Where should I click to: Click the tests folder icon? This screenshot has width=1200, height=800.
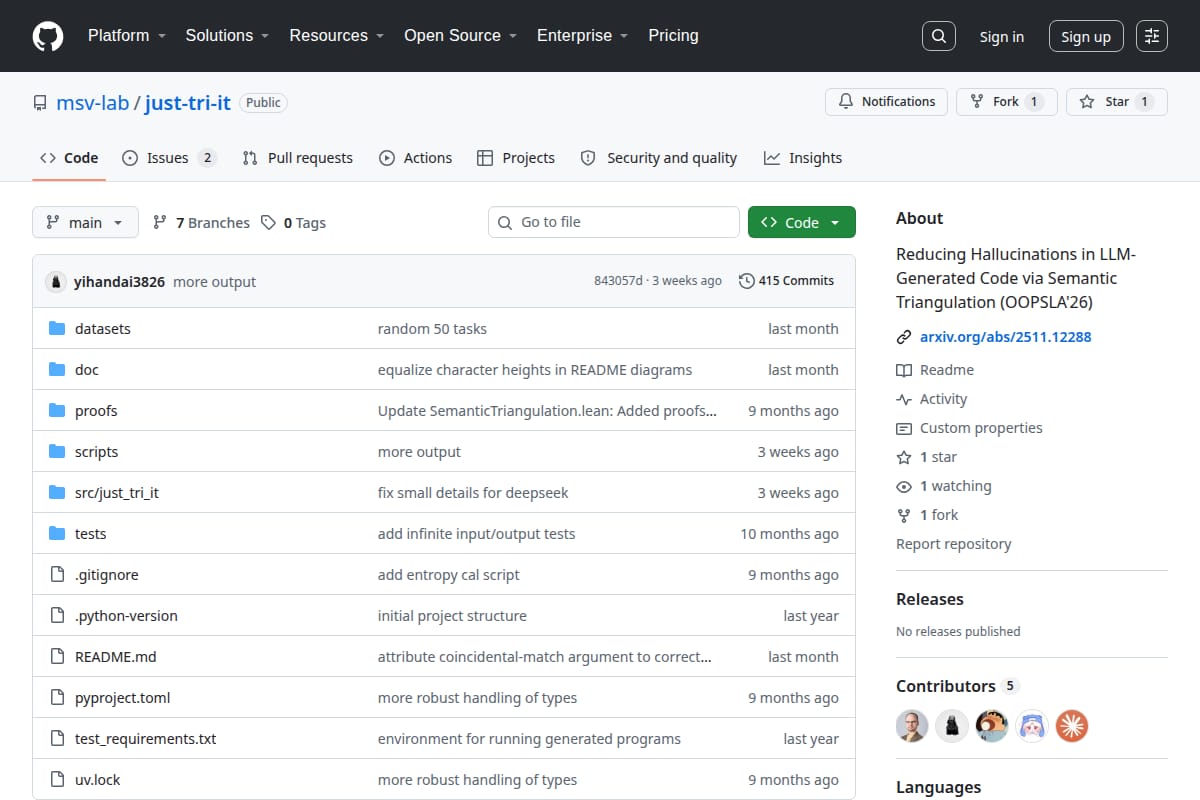click(x=57, y=534)
